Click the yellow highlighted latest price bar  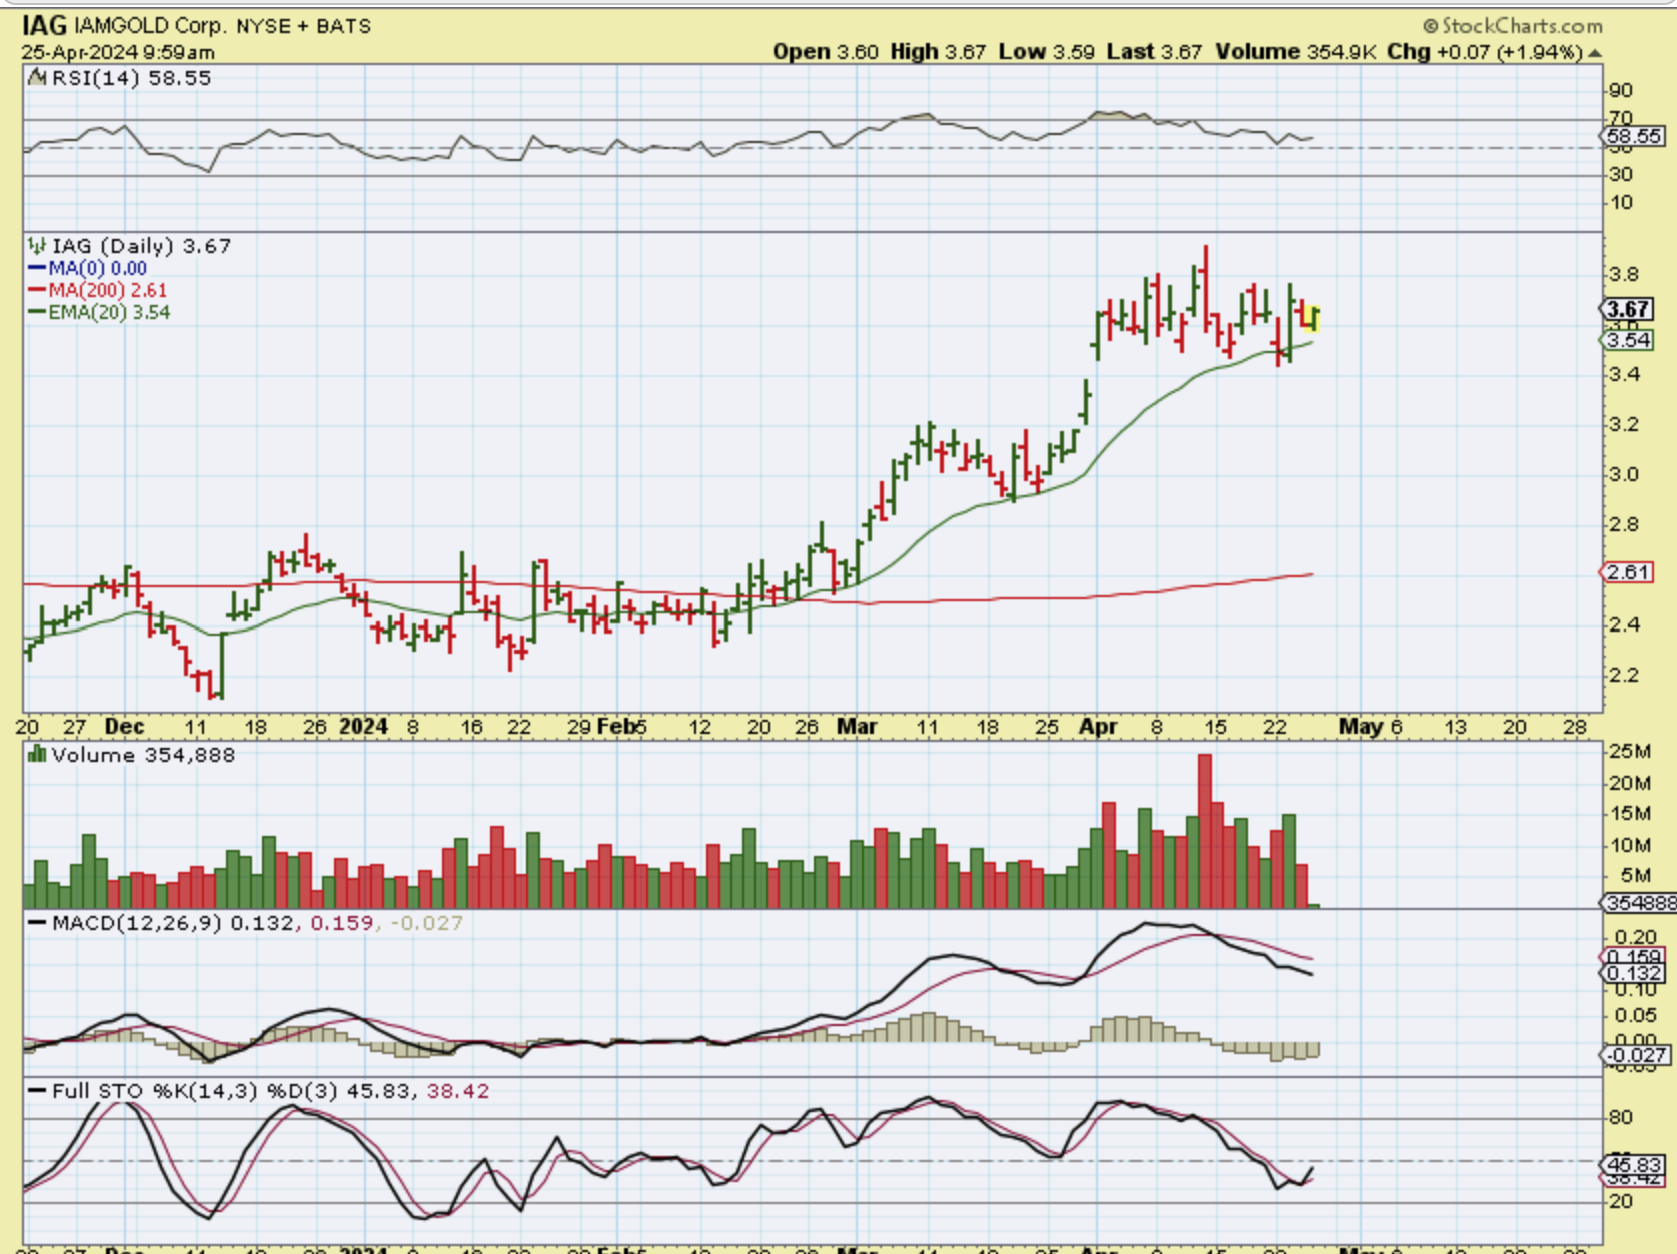coord(1315,319)
